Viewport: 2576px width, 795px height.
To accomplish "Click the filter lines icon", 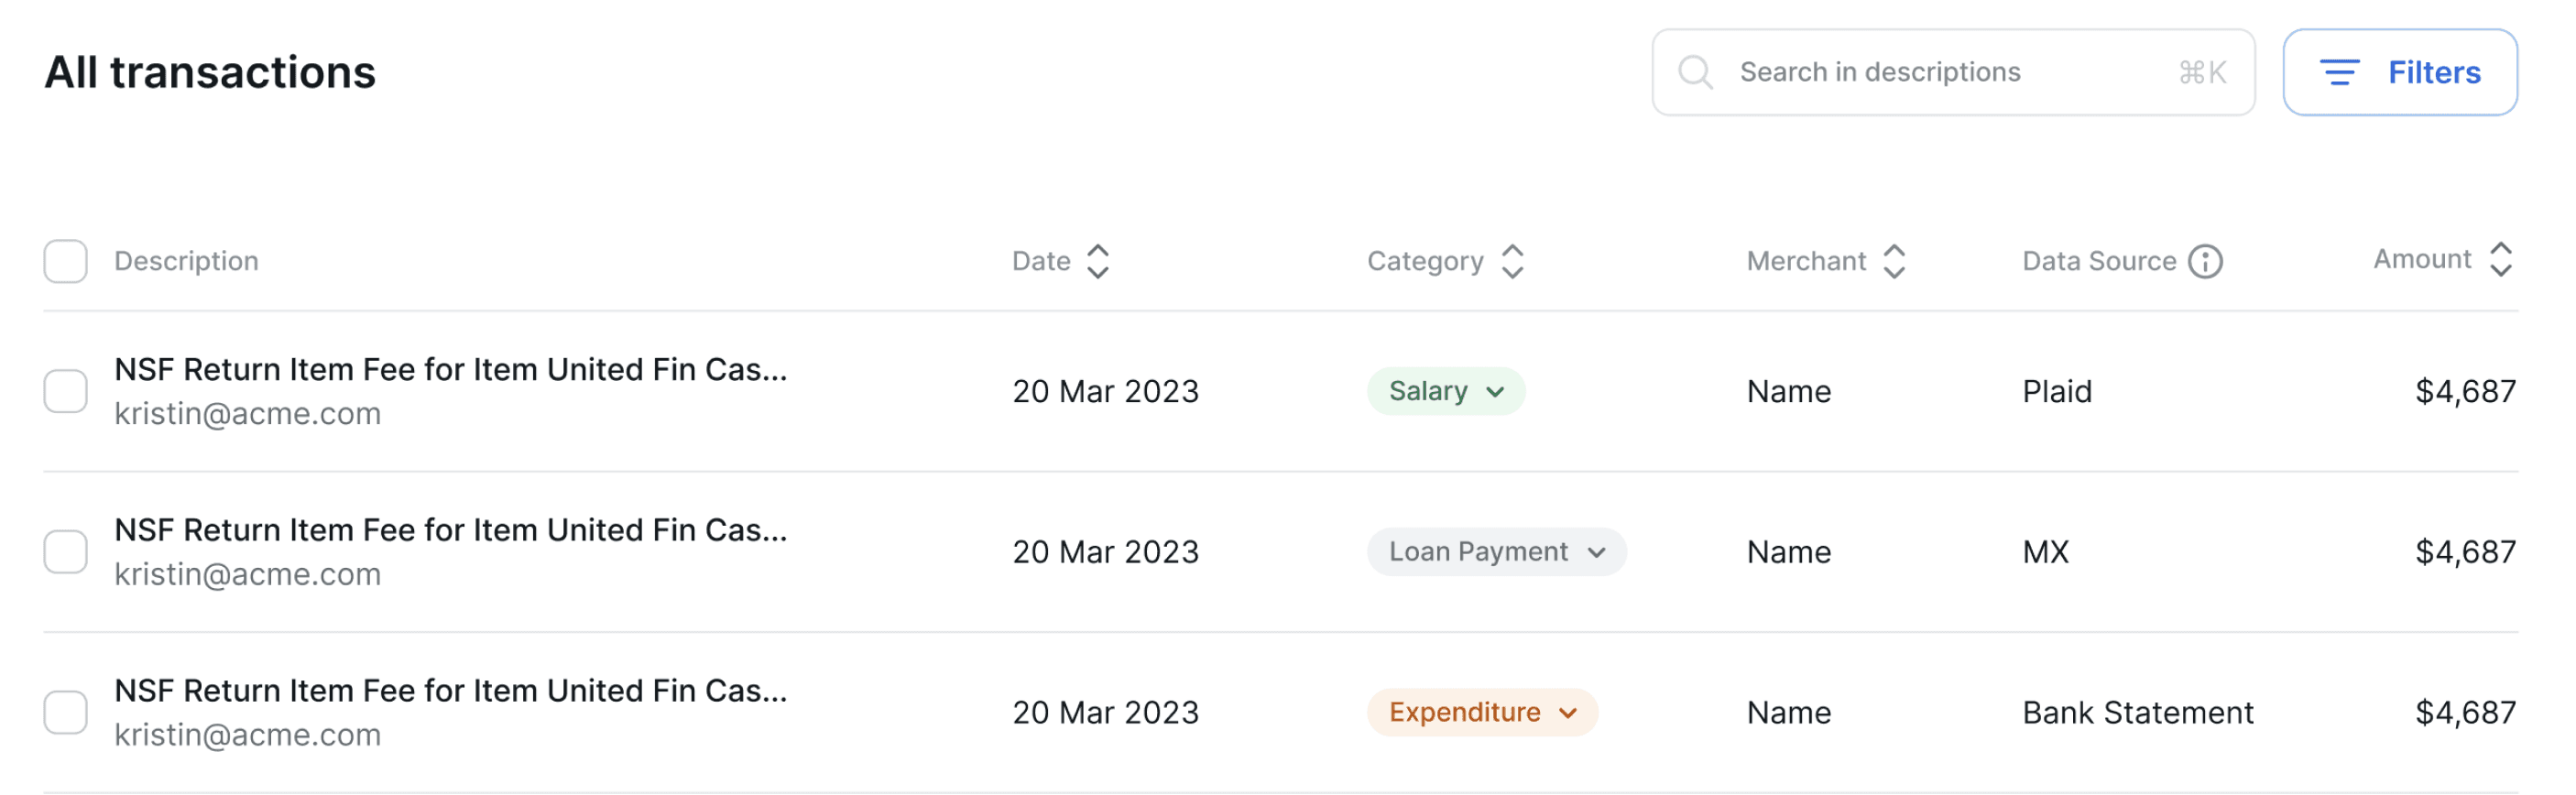I will 2339,72.
